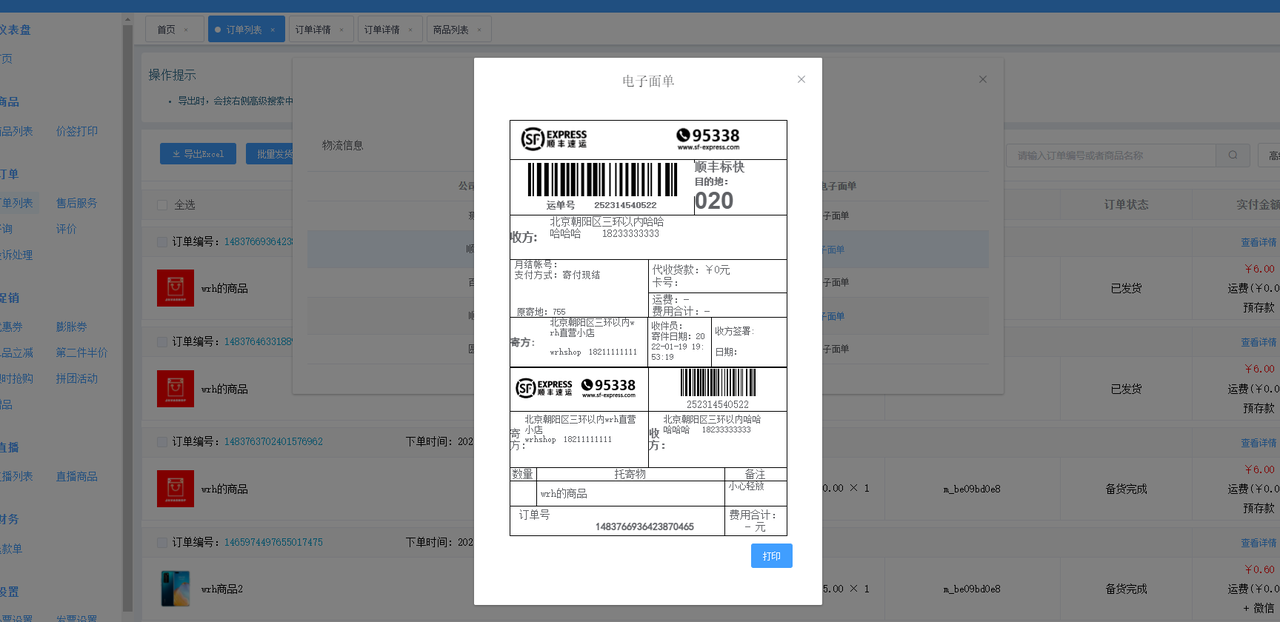This screenshot has width=1280, height=622.
Task: Open 售后服务 in the sidebar
Action: 77,203
